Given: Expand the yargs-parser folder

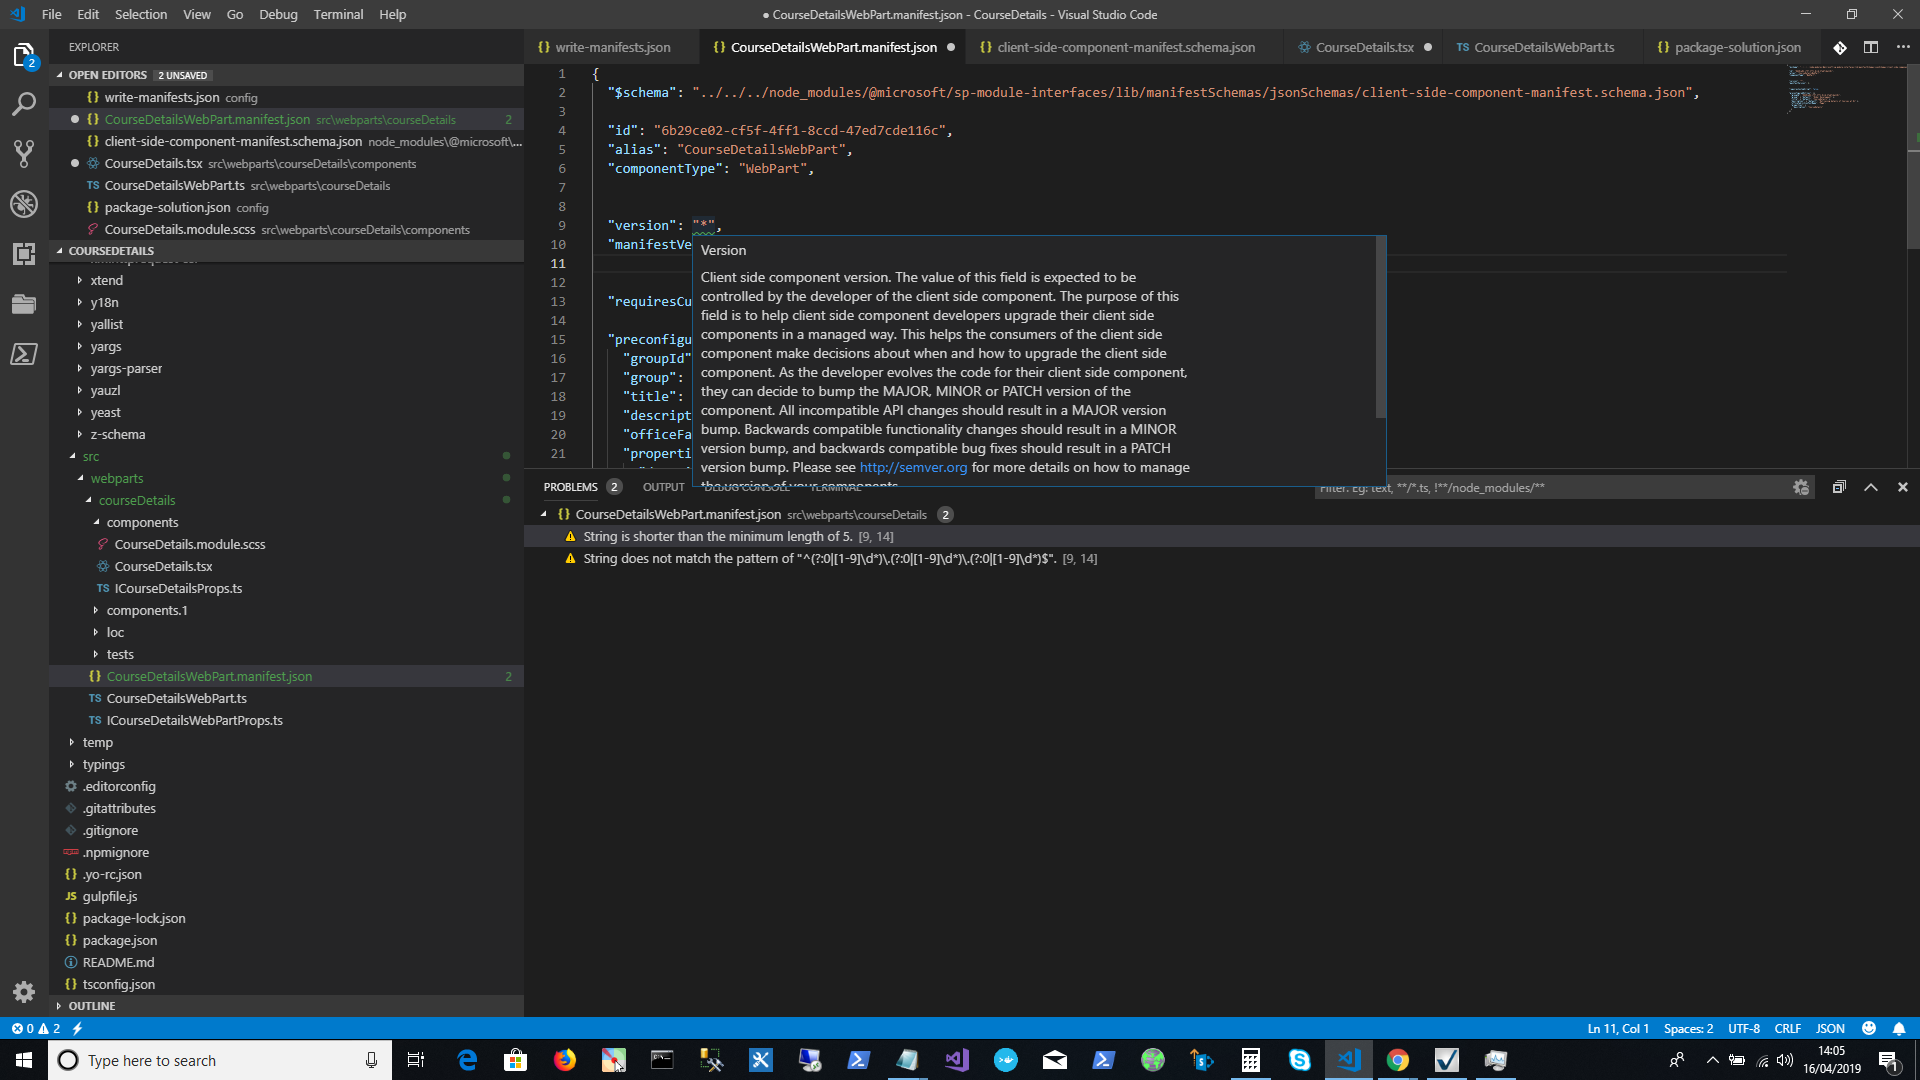Looking at the screenshot, I should pyautogui.click(x=126, y=368).
